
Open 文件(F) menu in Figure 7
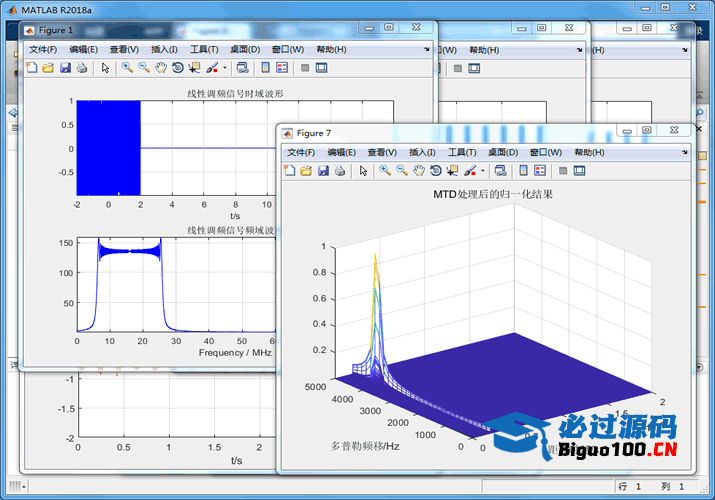click(301, 152)
